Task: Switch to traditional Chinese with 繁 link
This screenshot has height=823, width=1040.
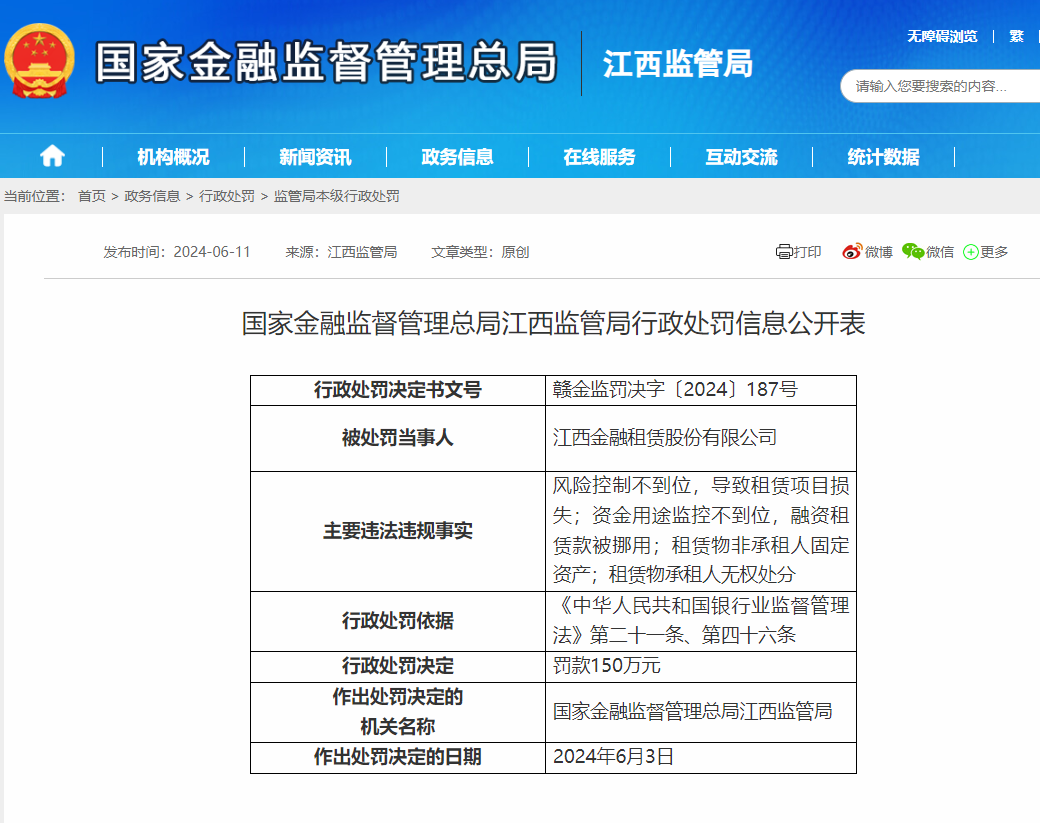Action: [1016, 36]
